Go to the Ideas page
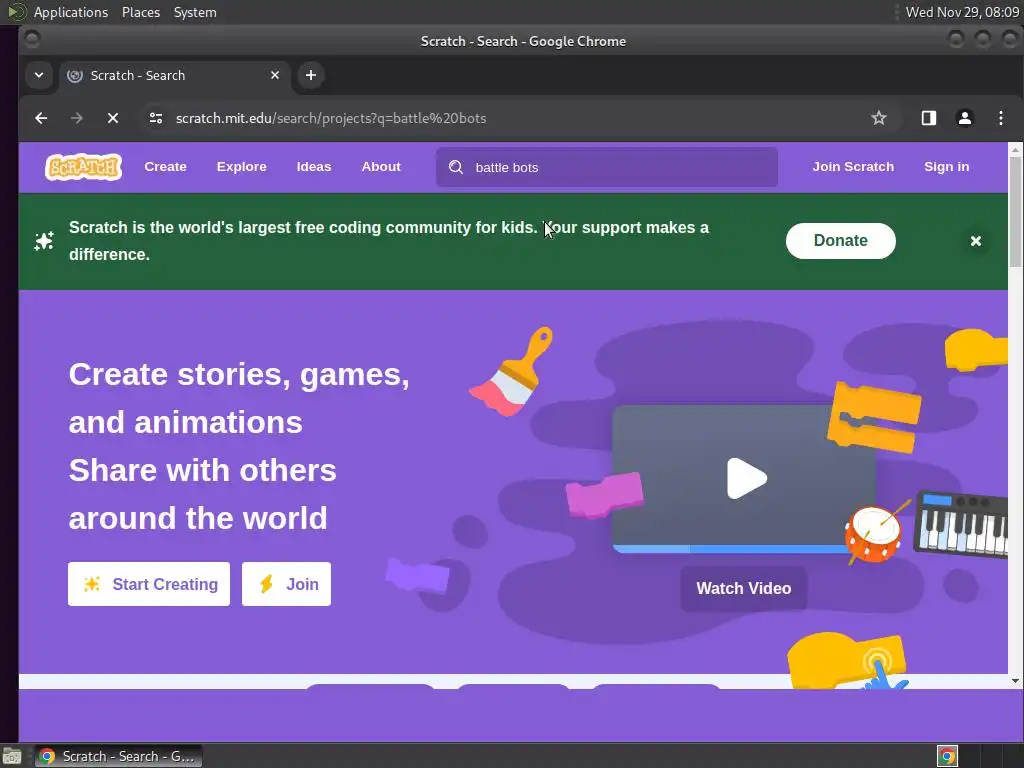 [313, 167]
